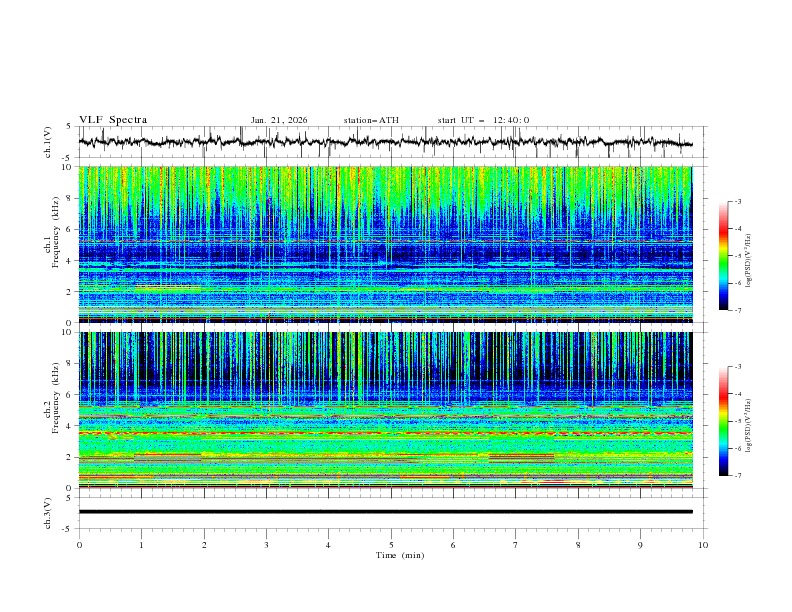Click the "ch.3(V)" axis label

pos(48,513)
